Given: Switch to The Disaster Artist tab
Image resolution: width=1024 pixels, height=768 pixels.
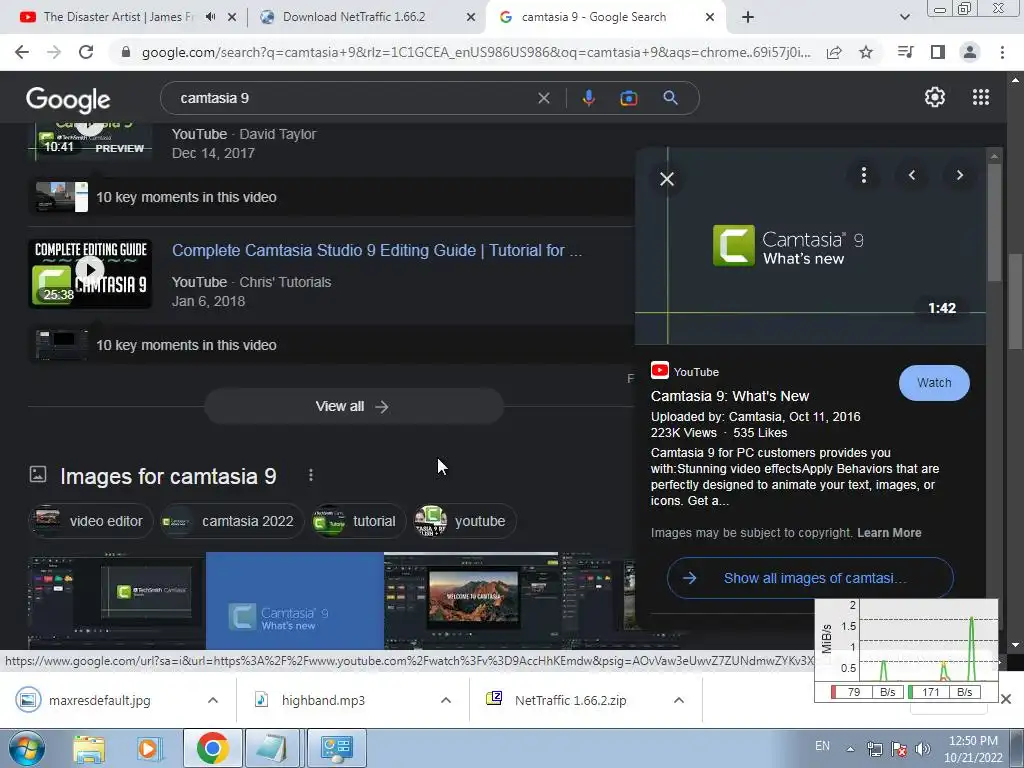Looking at the screenshot, I should 118,17.
